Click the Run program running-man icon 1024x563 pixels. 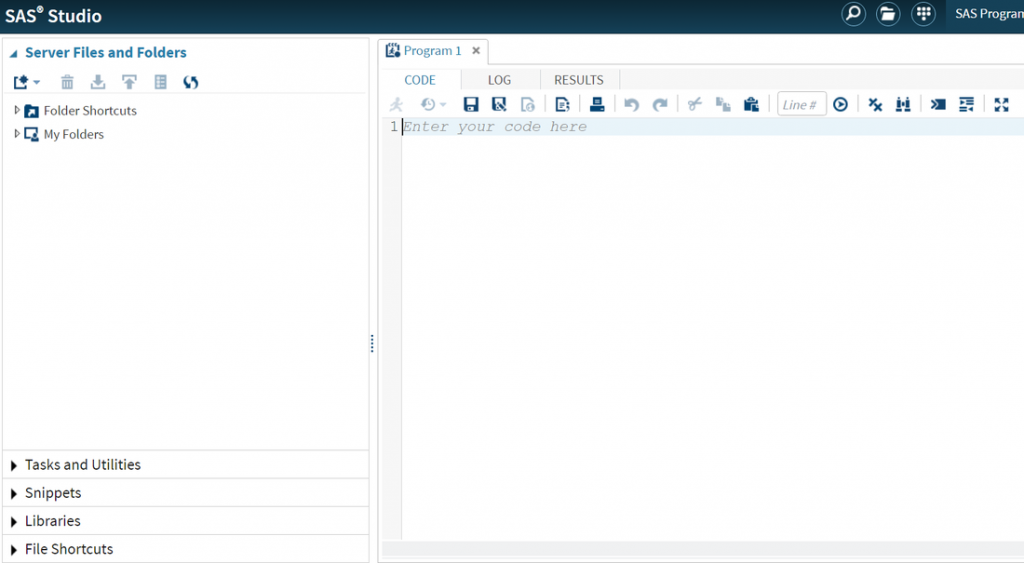(396, 105)
